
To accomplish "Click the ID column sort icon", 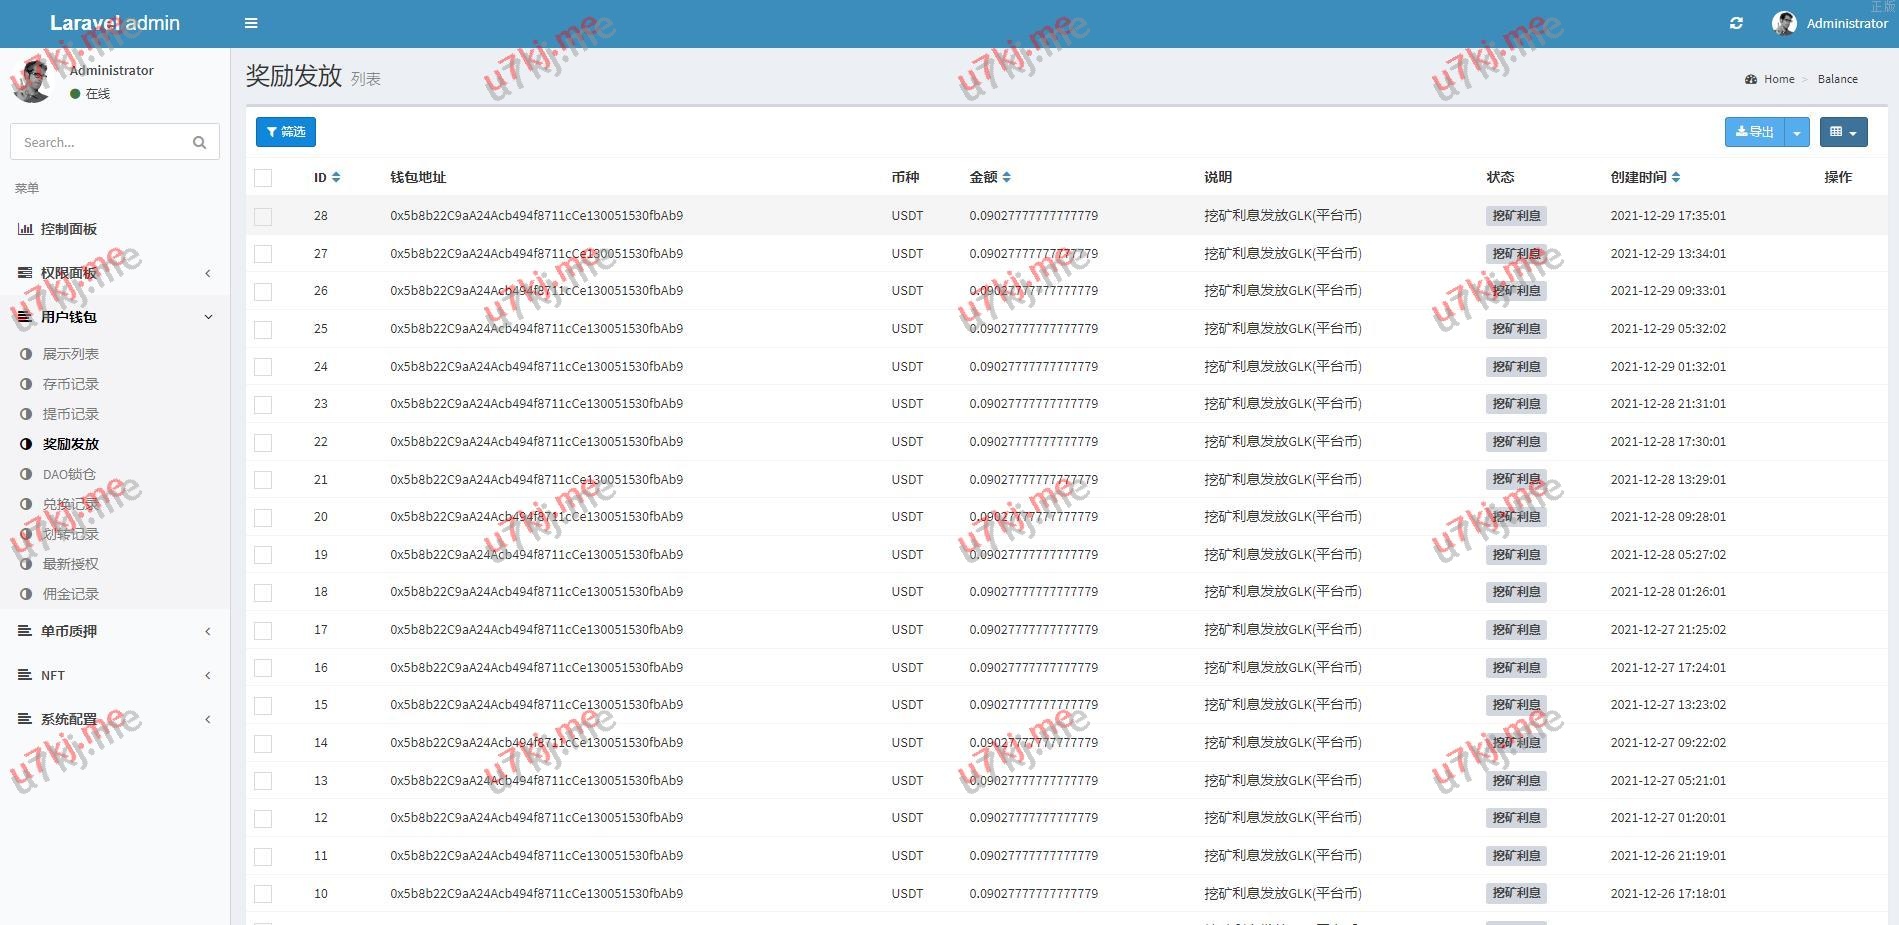I will click(336, 177).
